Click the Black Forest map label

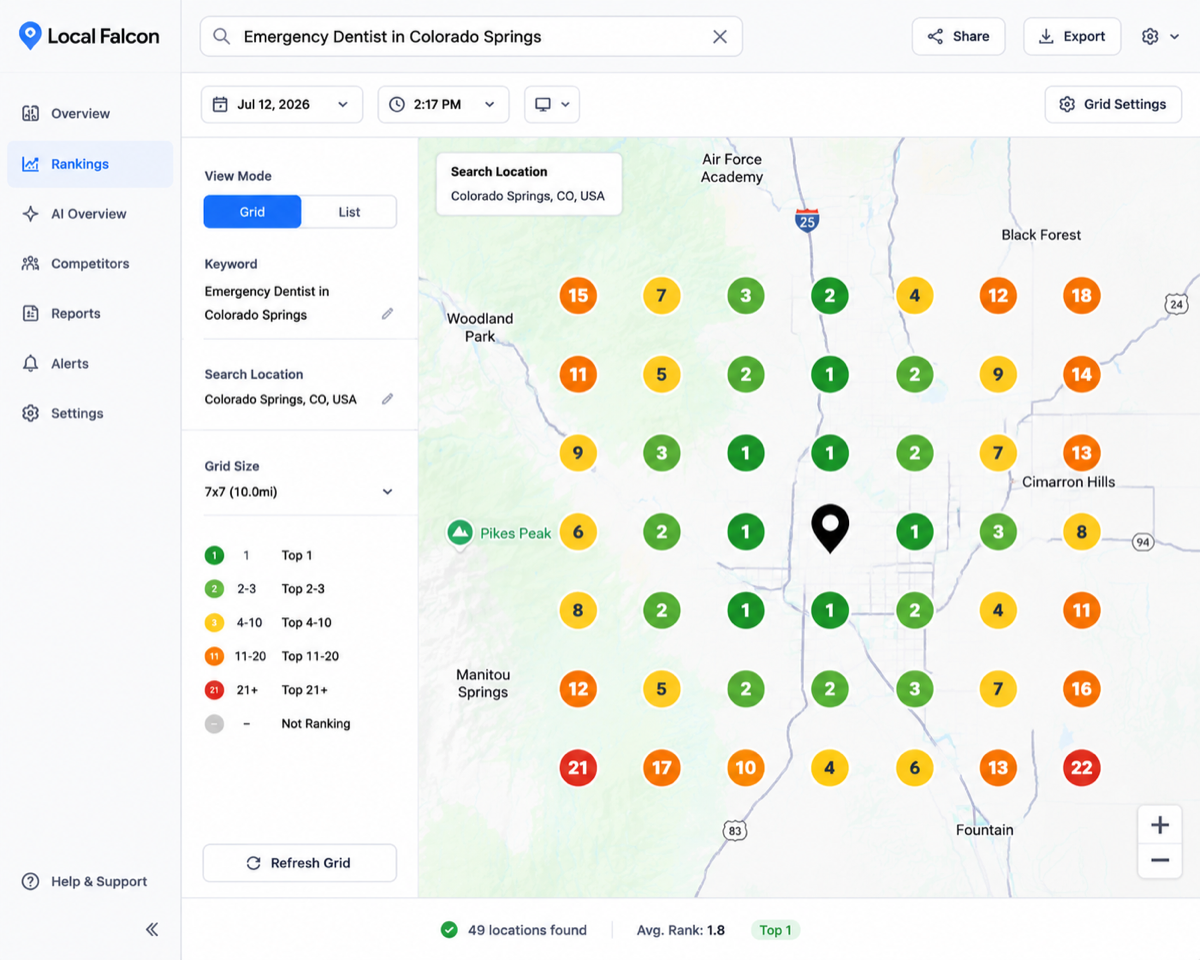pos(1041,235)
